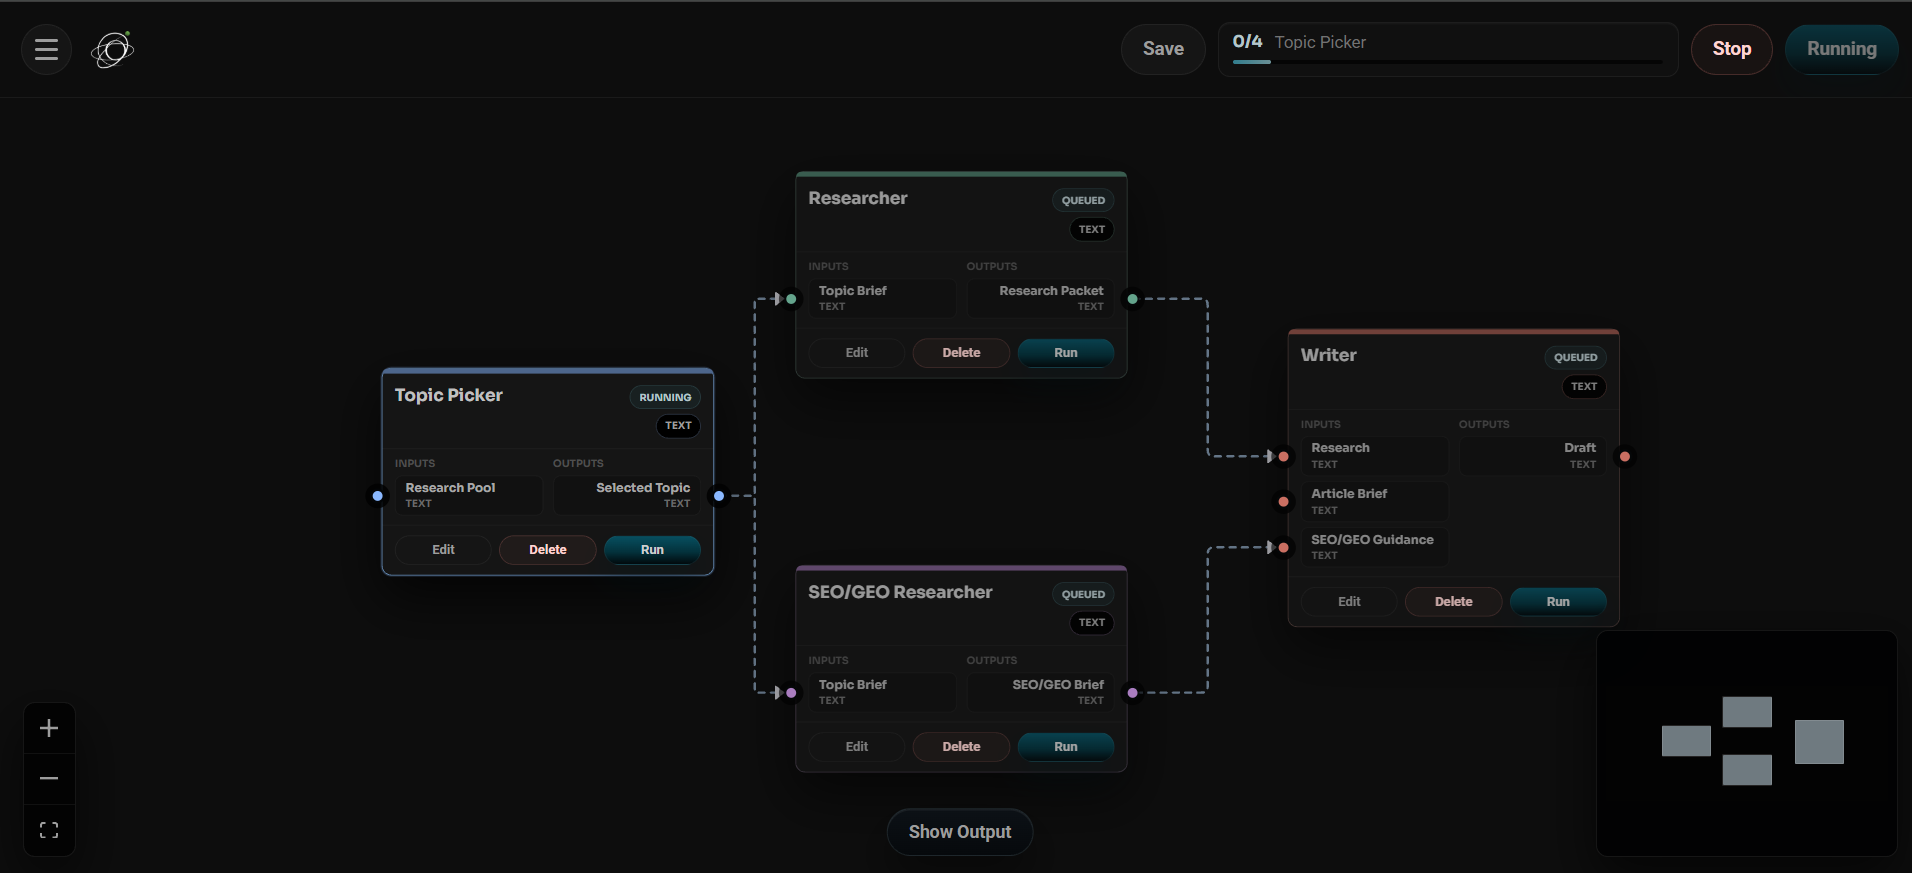Click Writer's Draft output port
Image resolution: width=1912 pixels, height=873 pixels.
1625,457
